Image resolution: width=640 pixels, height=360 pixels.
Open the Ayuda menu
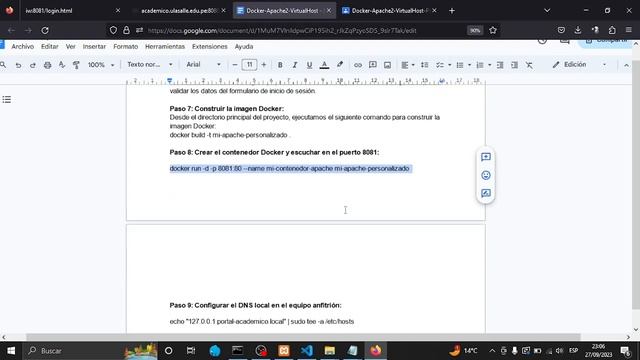pyautogui.click(x=244, y=47)
